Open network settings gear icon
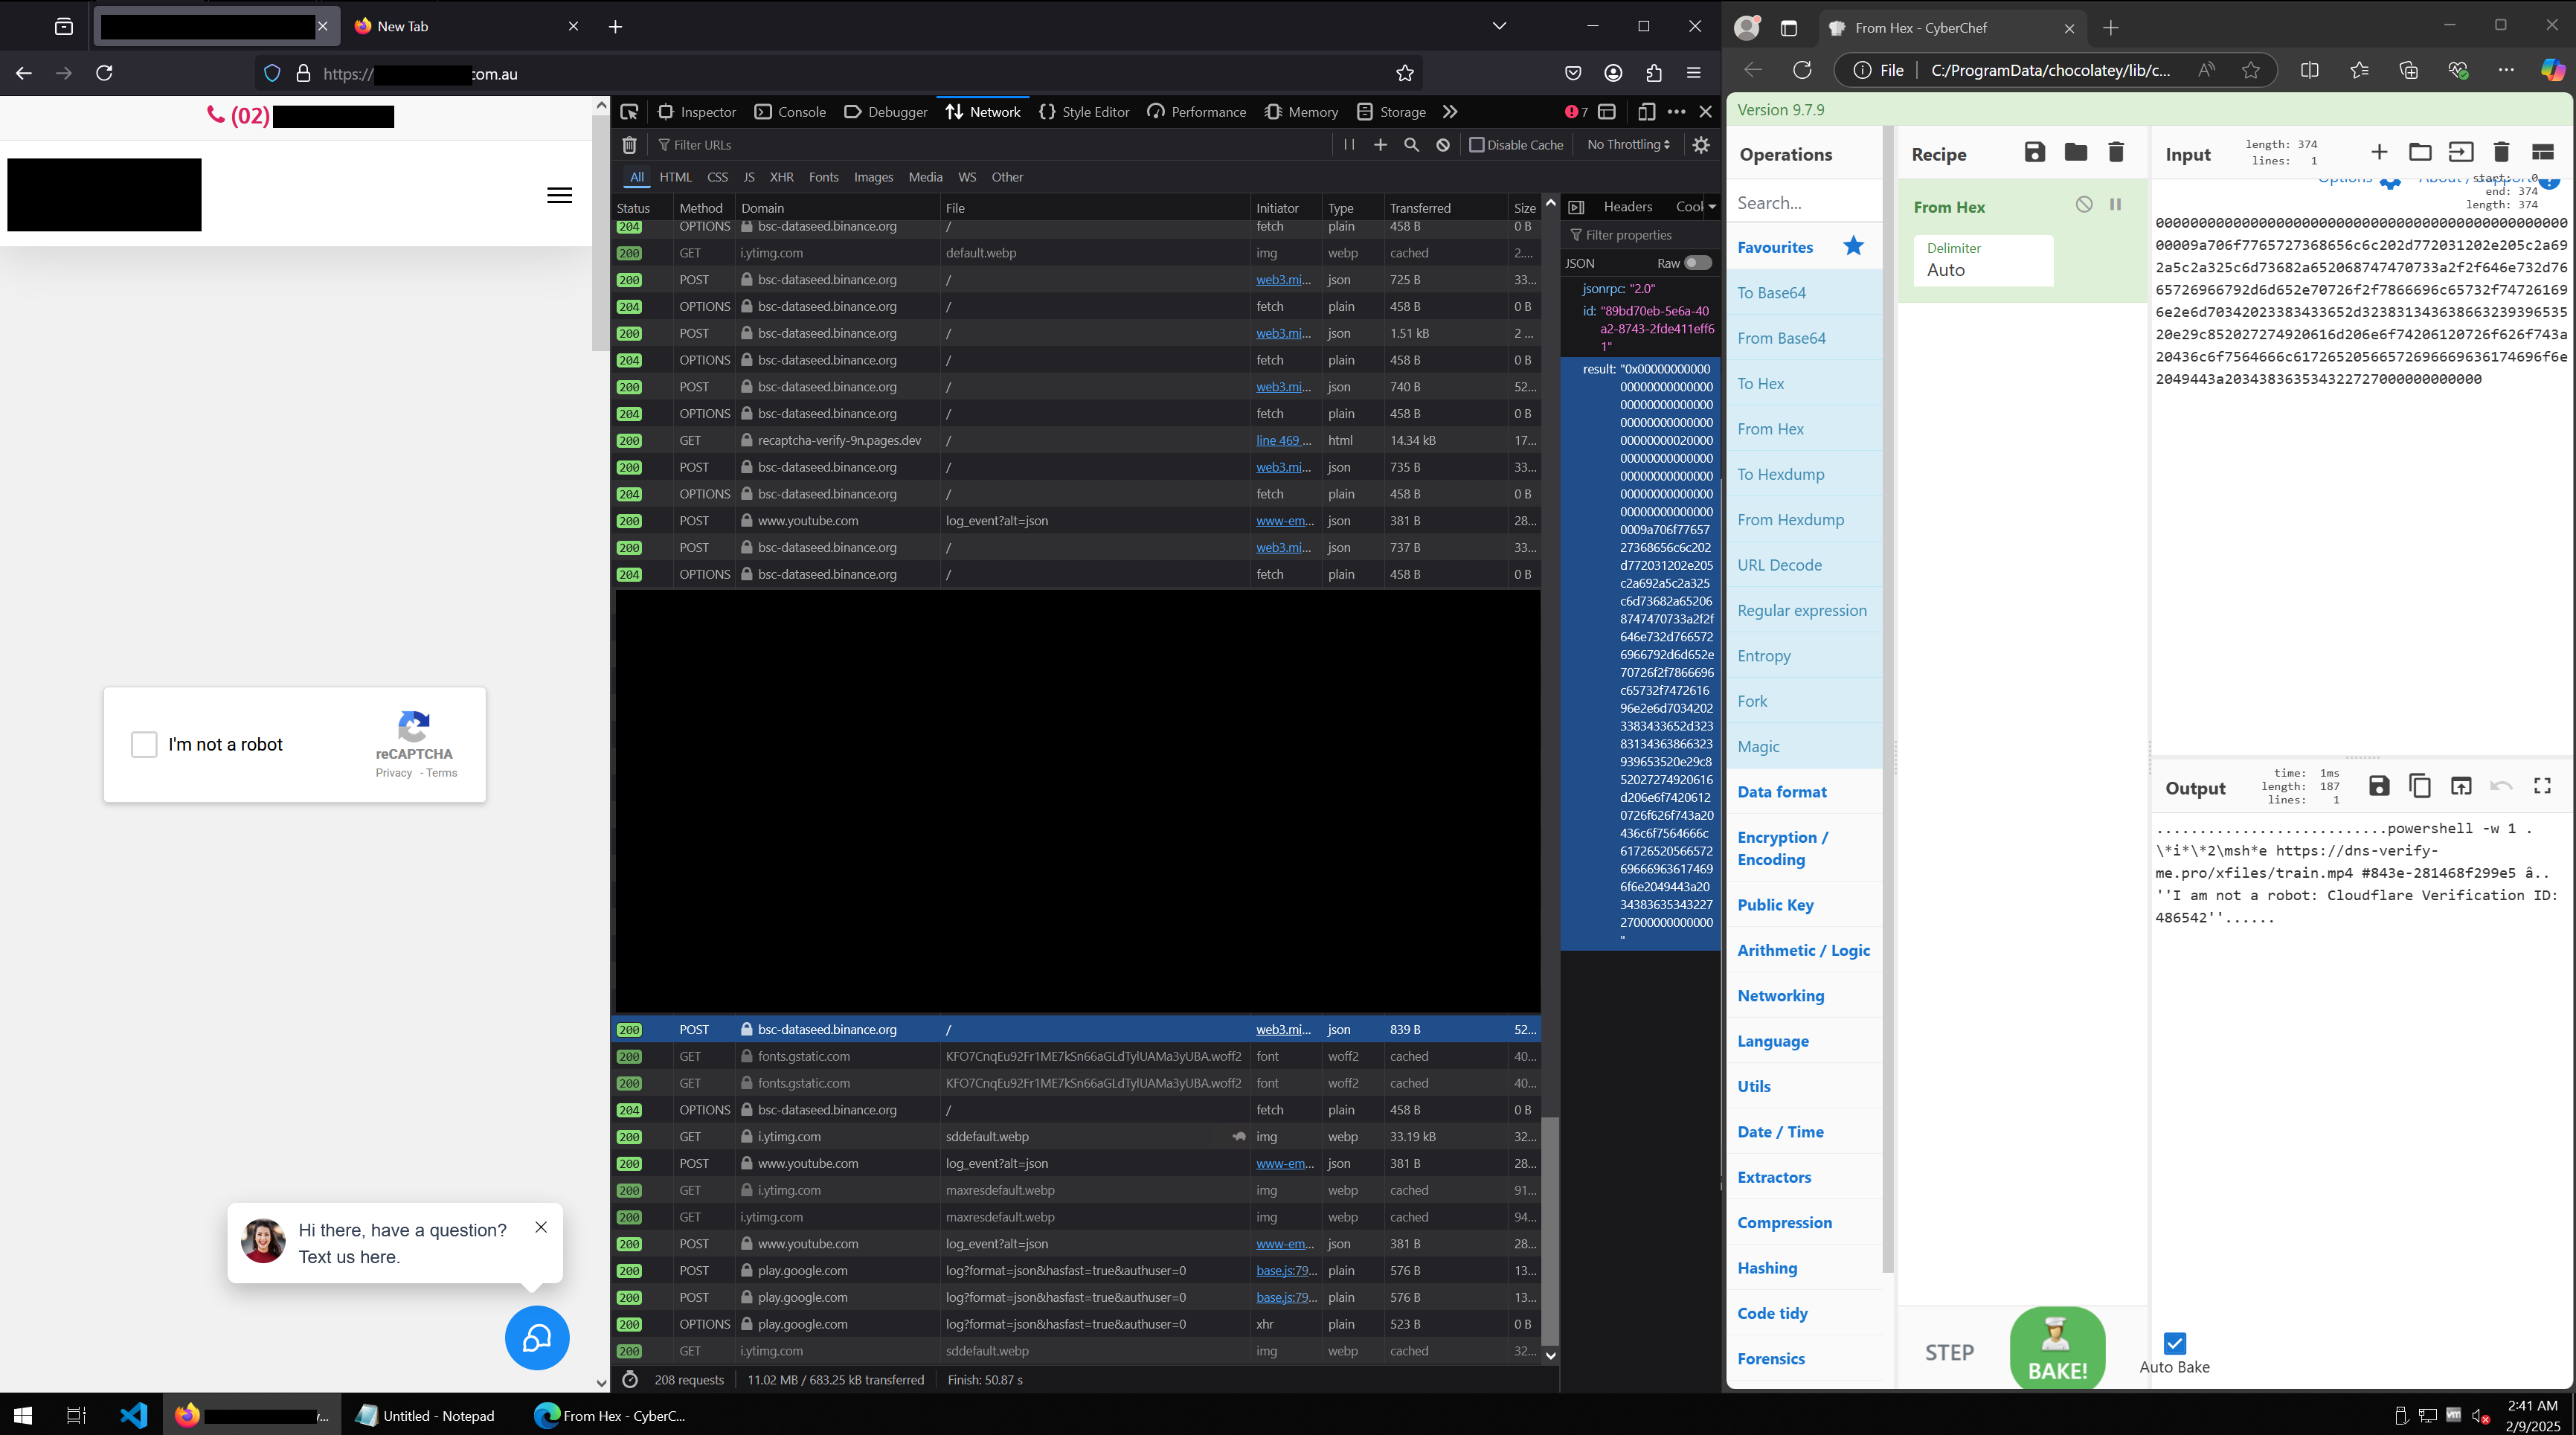The height and width of the screenshot is (1435, 2576). point(1701,145)
